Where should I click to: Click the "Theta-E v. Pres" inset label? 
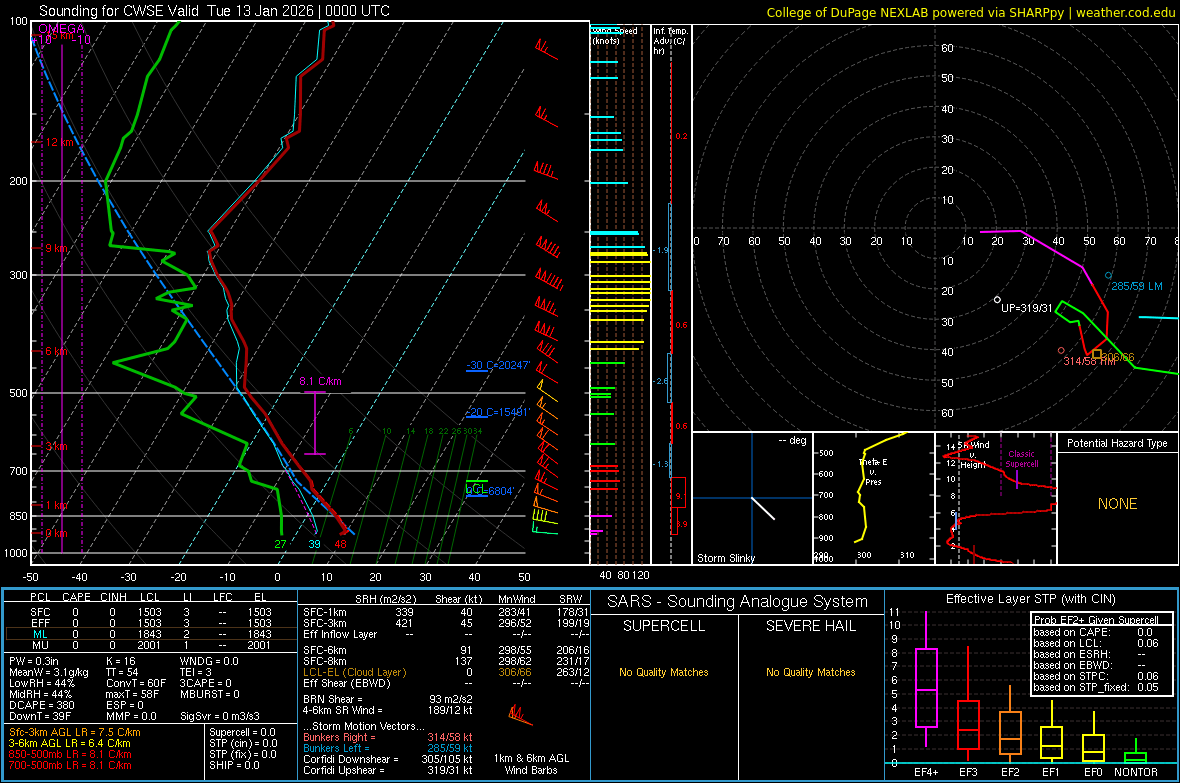tap(873, 471)
